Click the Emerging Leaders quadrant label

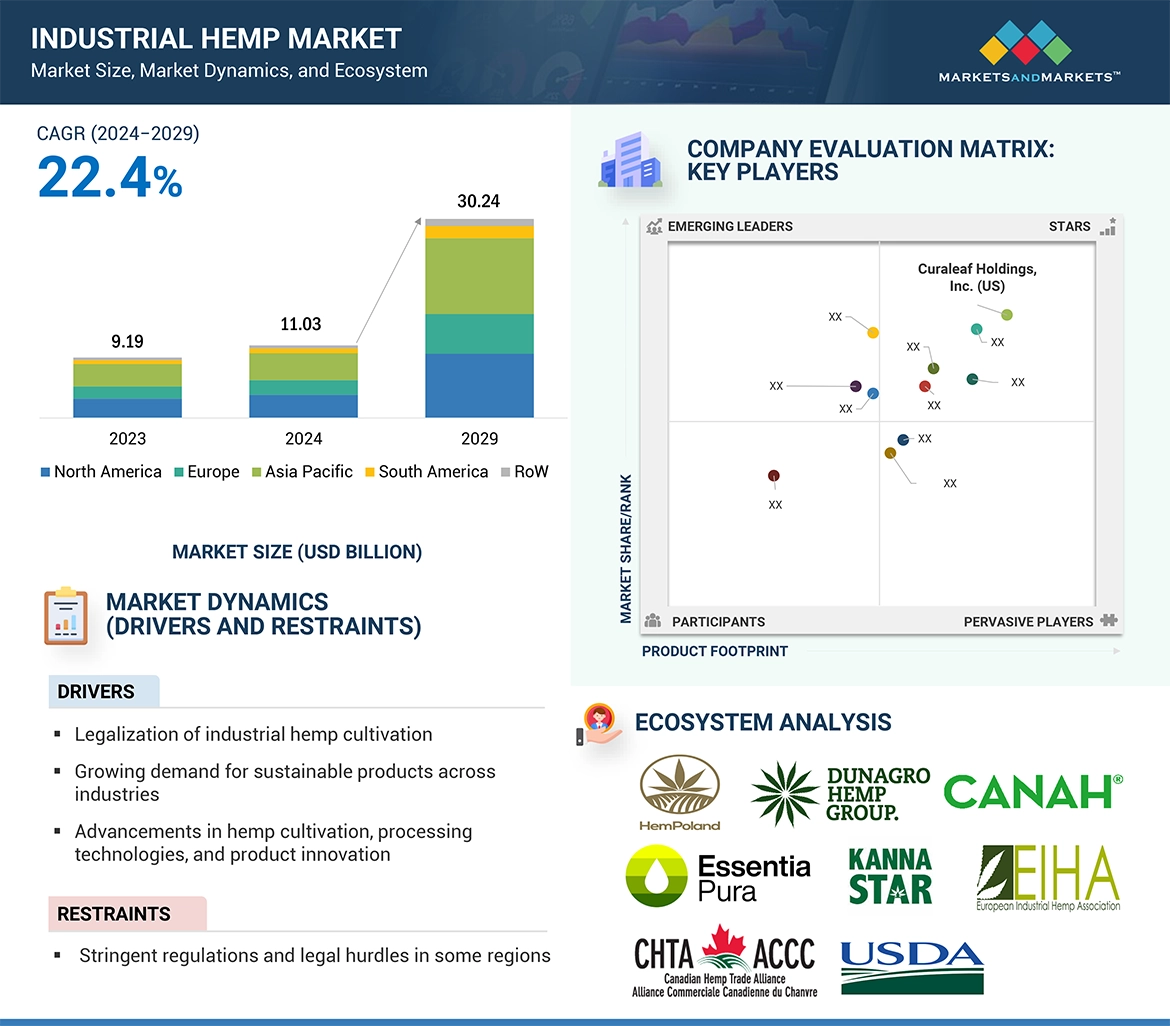(x=730, y=226)
